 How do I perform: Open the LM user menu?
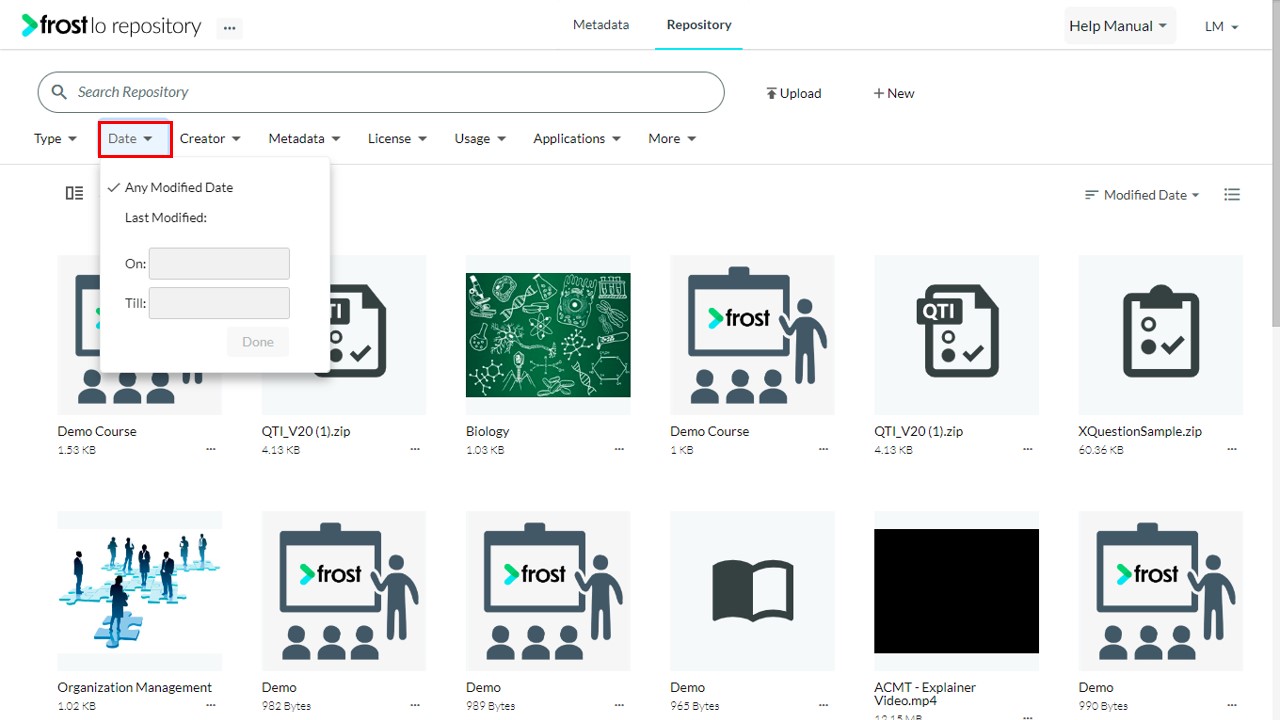coord(1222,27)
